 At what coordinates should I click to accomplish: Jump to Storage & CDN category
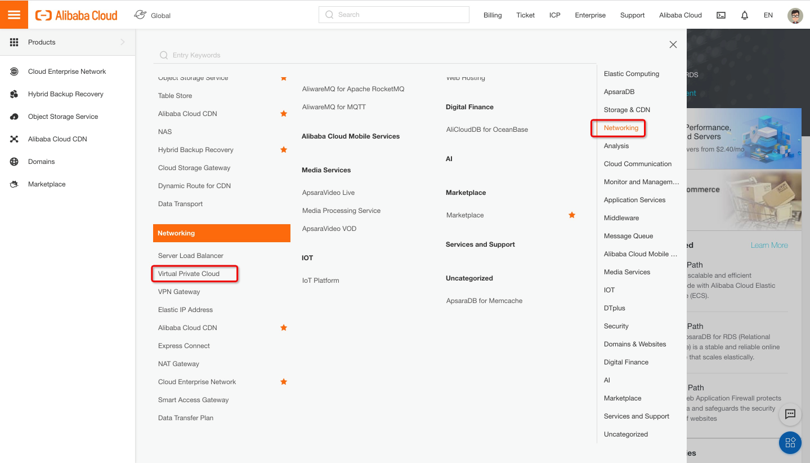pos(627,110)
